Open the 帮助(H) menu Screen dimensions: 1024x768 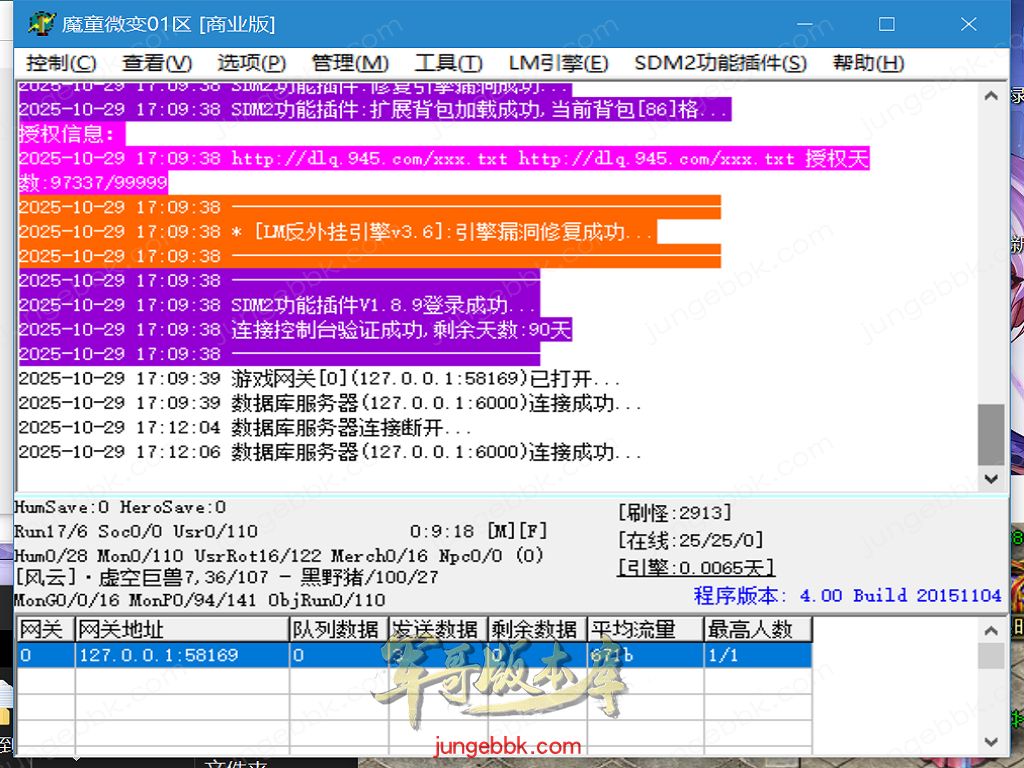coord(868,63)
